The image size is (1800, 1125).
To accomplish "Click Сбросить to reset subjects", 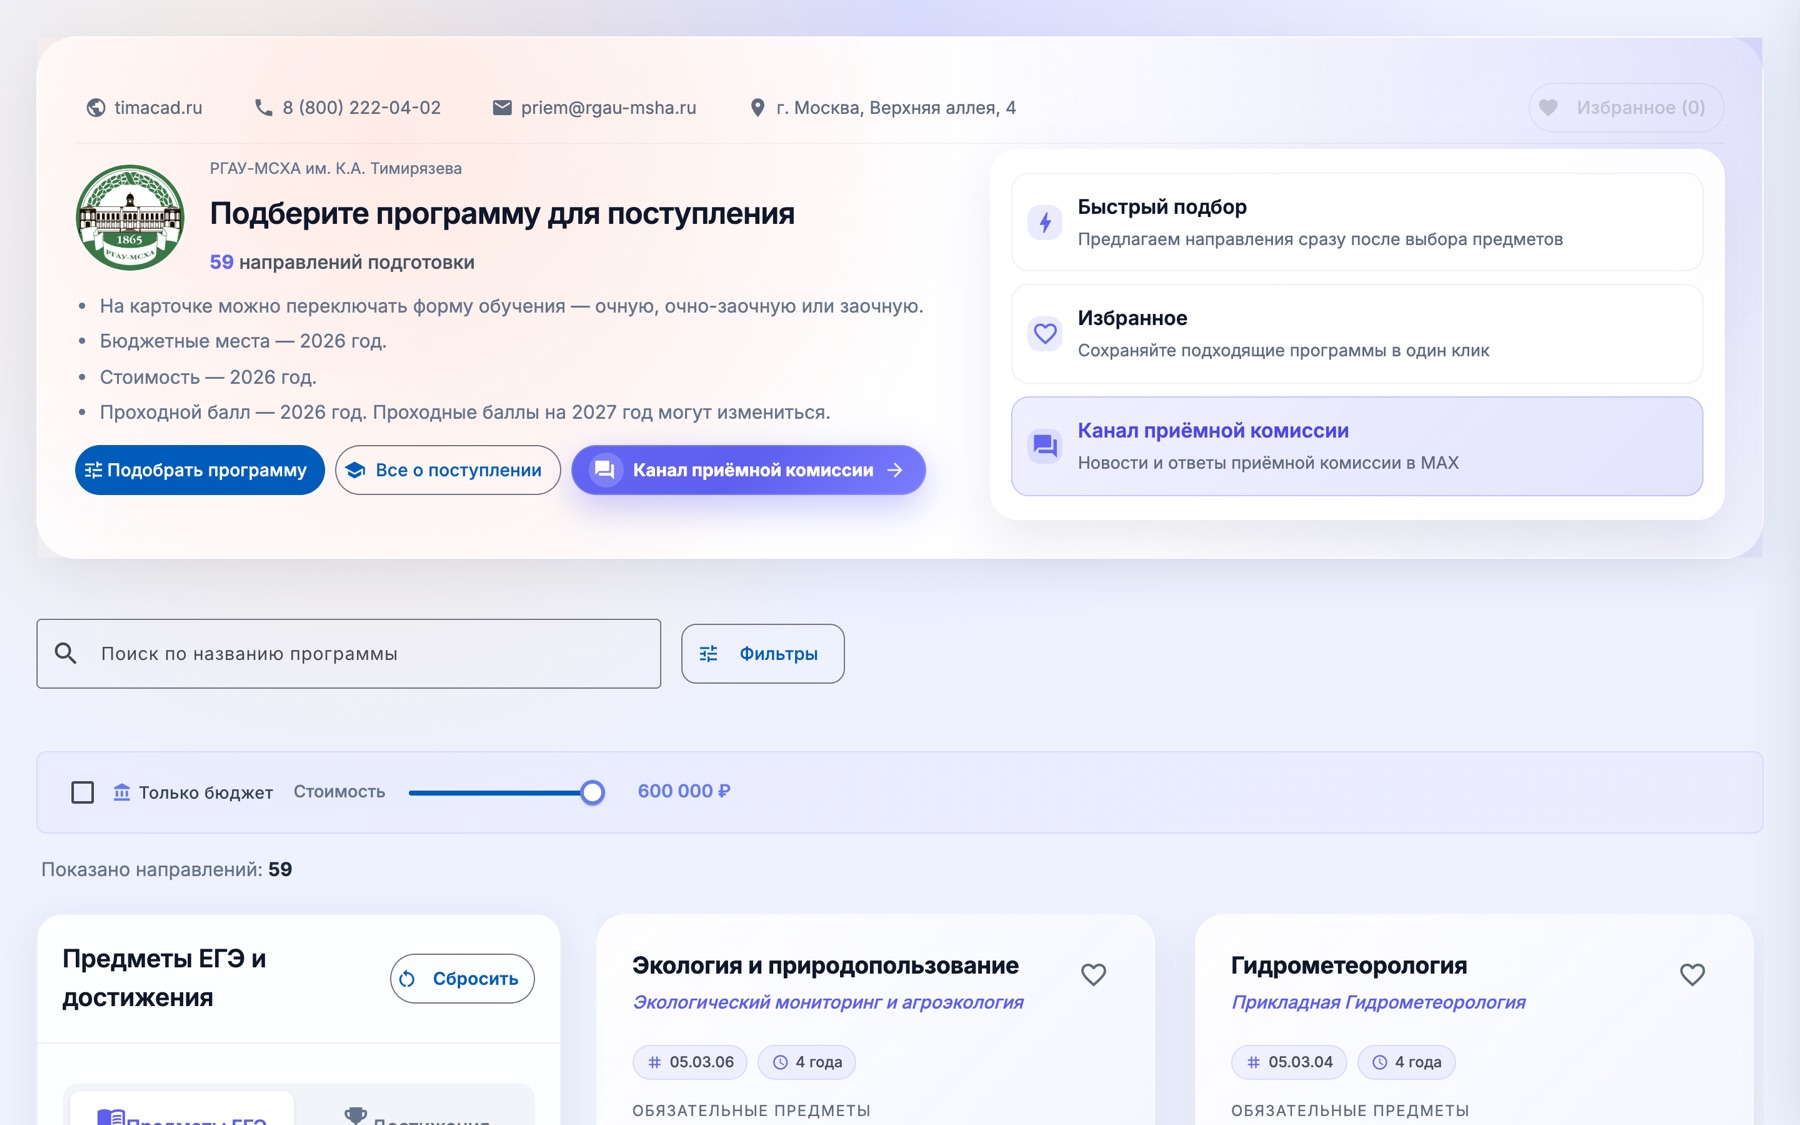I will [462, 978].
